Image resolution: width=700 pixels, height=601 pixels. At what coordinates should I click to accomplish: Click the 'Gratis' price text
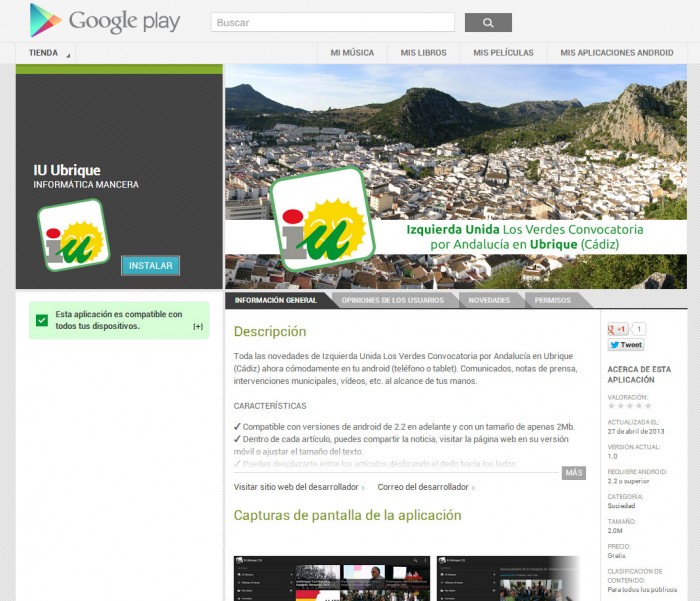(x=616, y=555)
